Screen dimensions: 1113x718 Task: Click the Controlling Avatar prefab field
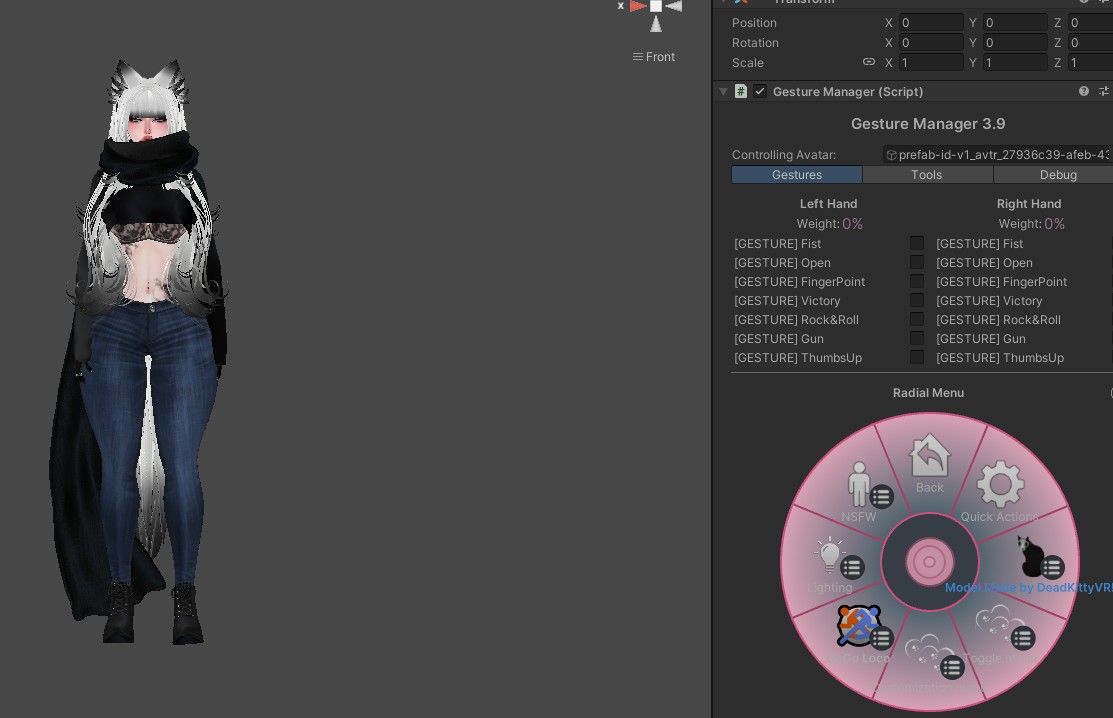[998, 155]
